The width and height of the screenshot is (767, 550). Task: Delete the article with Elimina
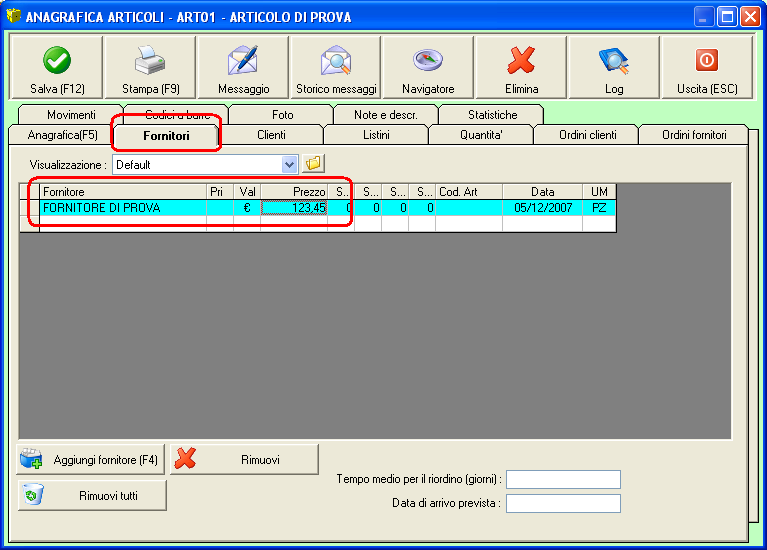click(521, 68)
